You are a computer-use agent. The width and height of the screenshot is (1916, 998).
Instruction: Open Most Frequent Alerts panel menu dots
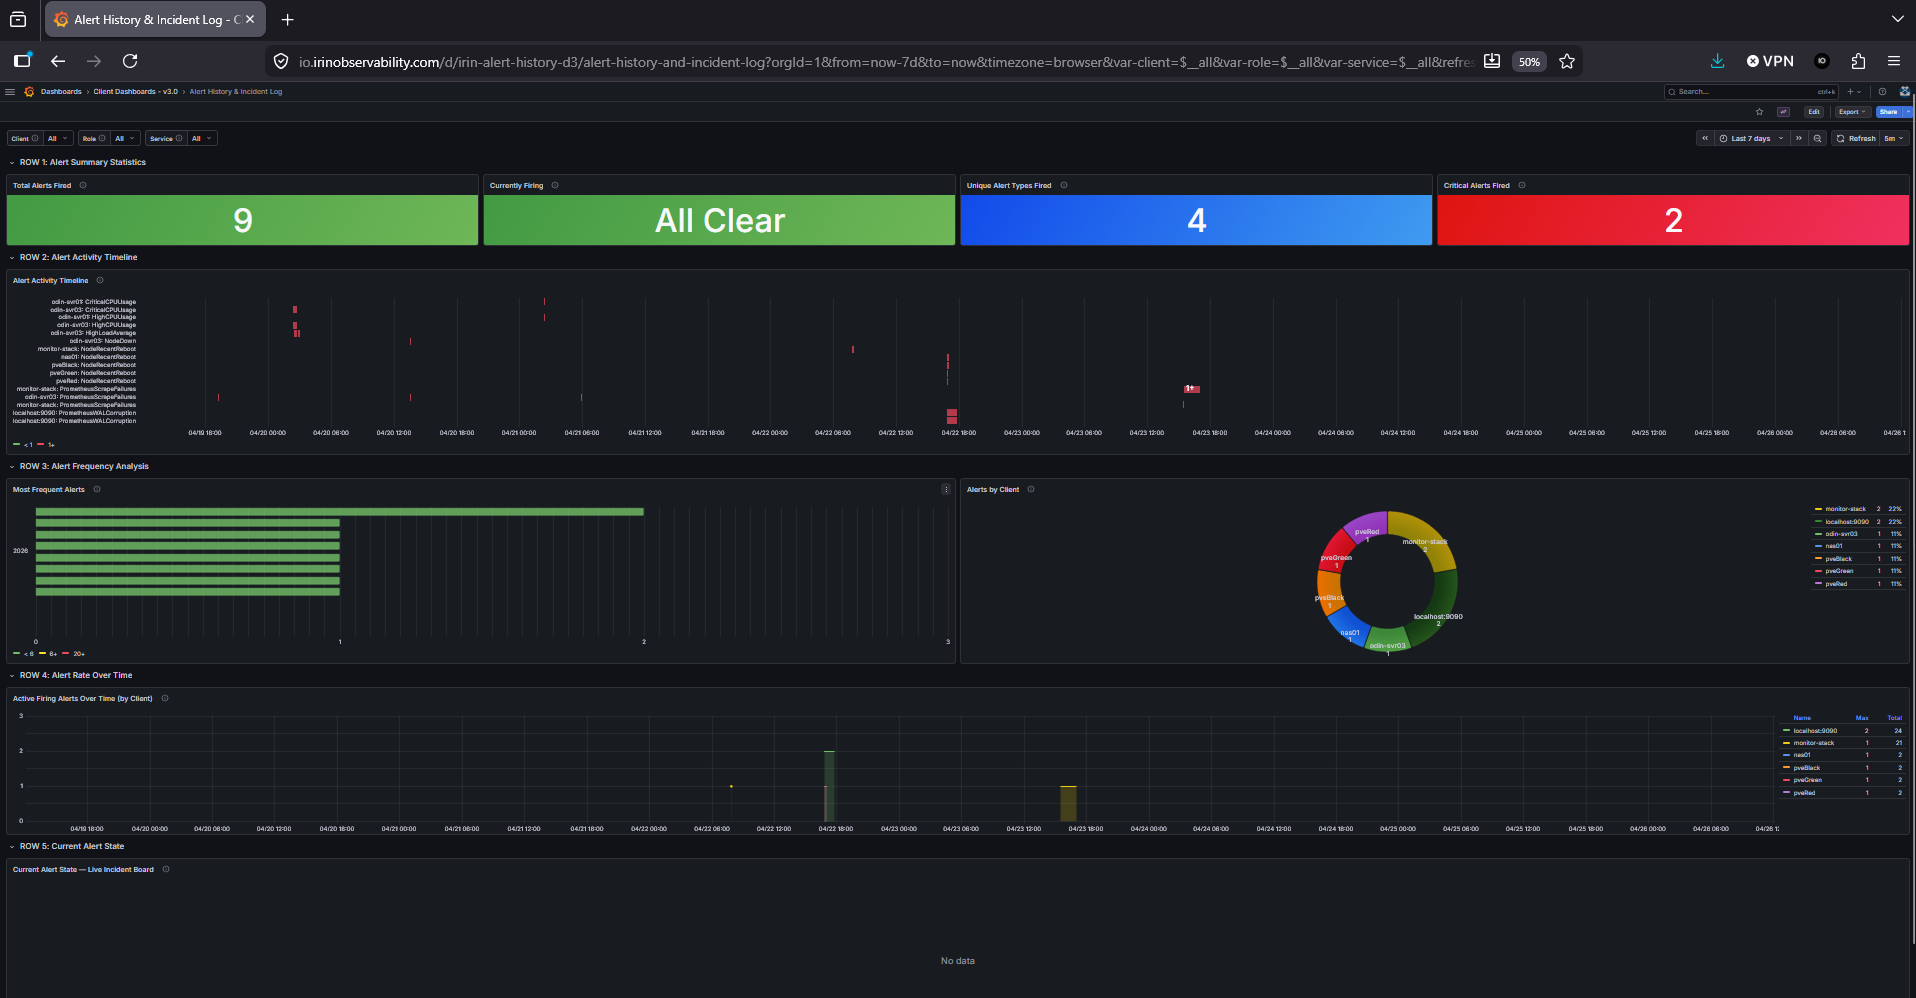pyautogui.click(x=946, y=489)
